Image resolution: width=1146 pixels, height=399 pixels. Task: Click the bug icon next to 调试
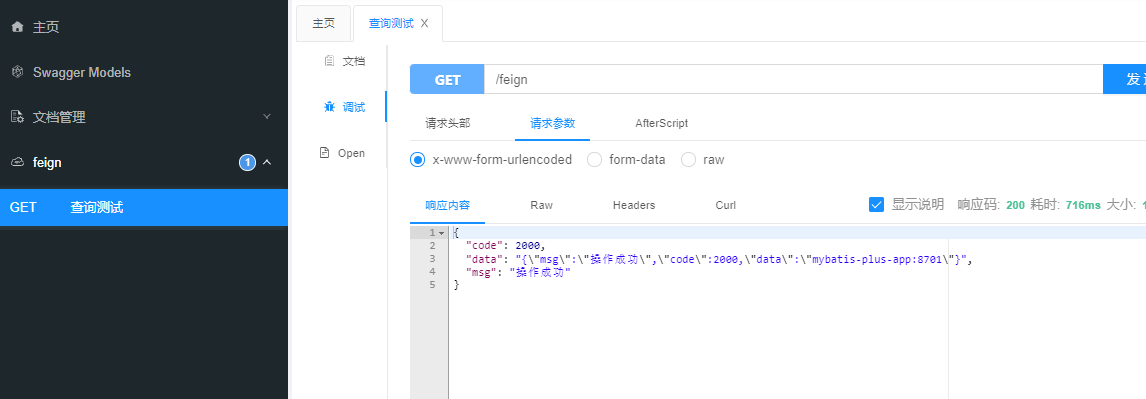329,107
